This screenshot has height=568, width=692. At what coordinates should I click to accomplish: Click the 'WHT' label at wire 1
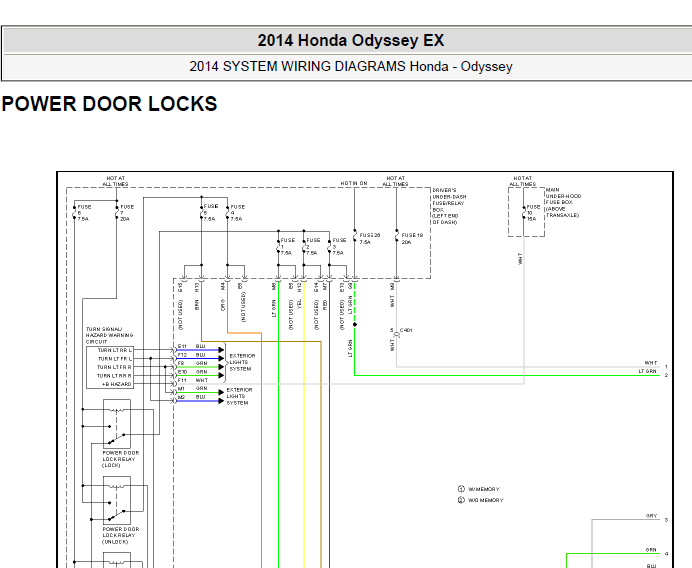pos(651,363)
